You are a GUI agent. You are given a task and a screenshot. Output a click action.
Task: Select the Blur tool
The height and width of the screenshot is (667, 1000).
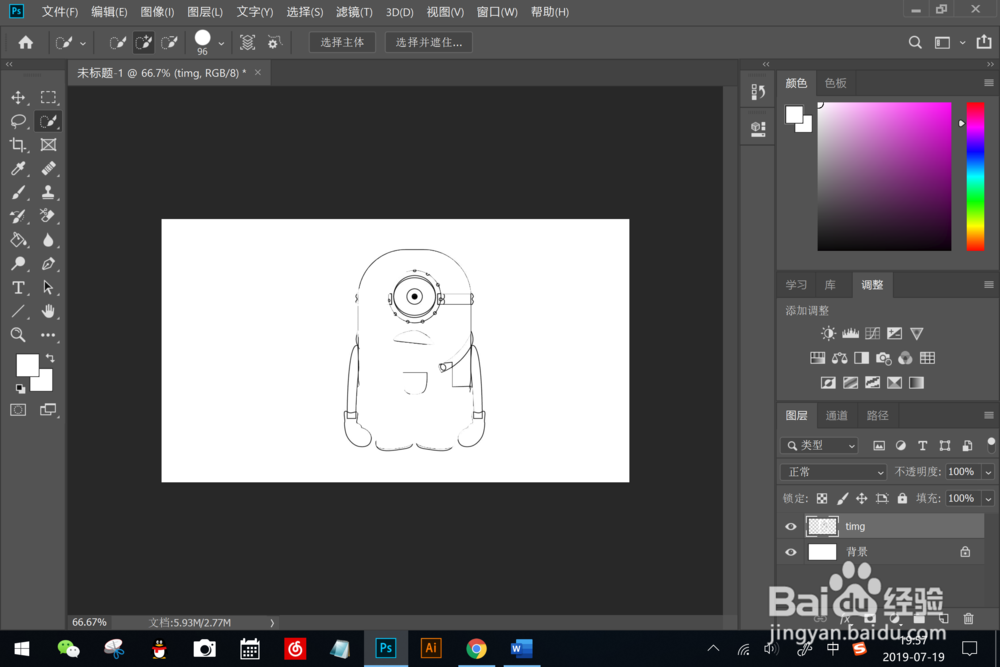click(48, 240)
